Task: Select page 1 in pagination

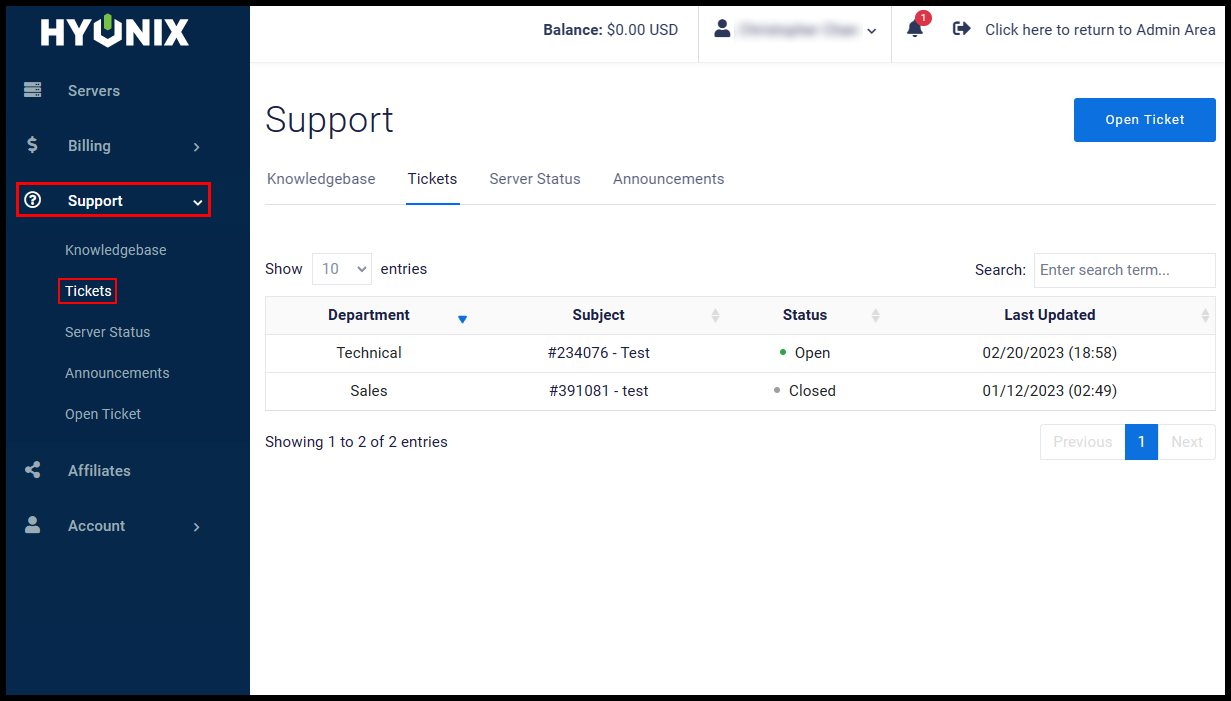Action: click(x=1141, y=441)
